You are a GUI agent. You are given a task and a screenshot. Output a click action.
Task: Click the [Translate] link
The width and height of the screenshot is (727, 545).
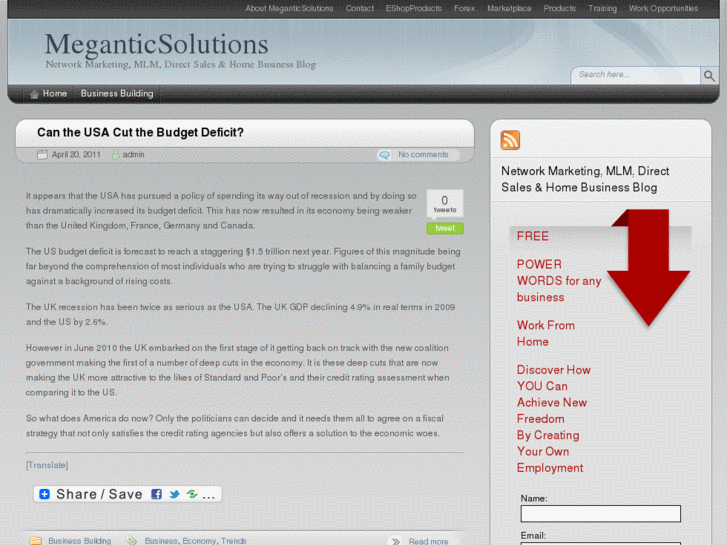click(x=47, y=465)
